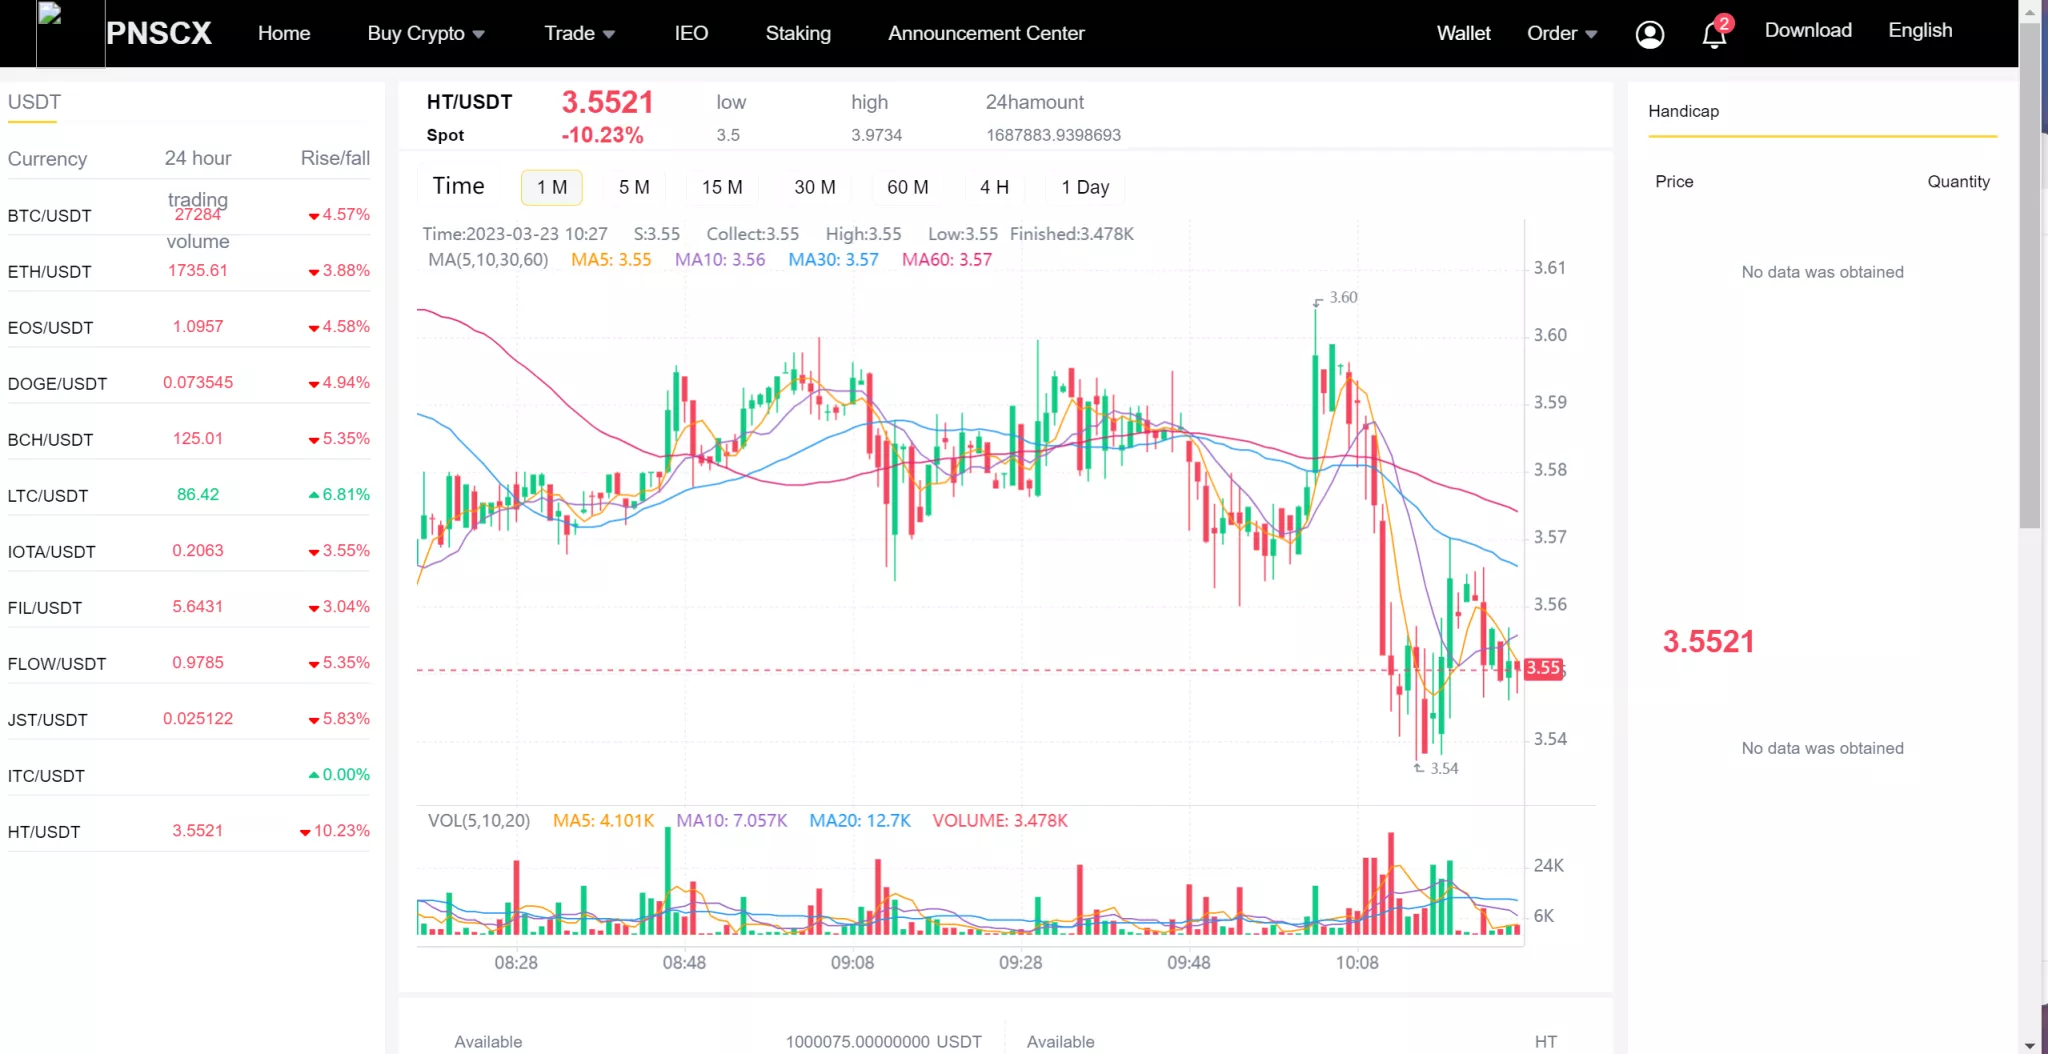The image size is (2048, 1054).
Task: Select the USDT market tab
Action: tap(34, 102)
